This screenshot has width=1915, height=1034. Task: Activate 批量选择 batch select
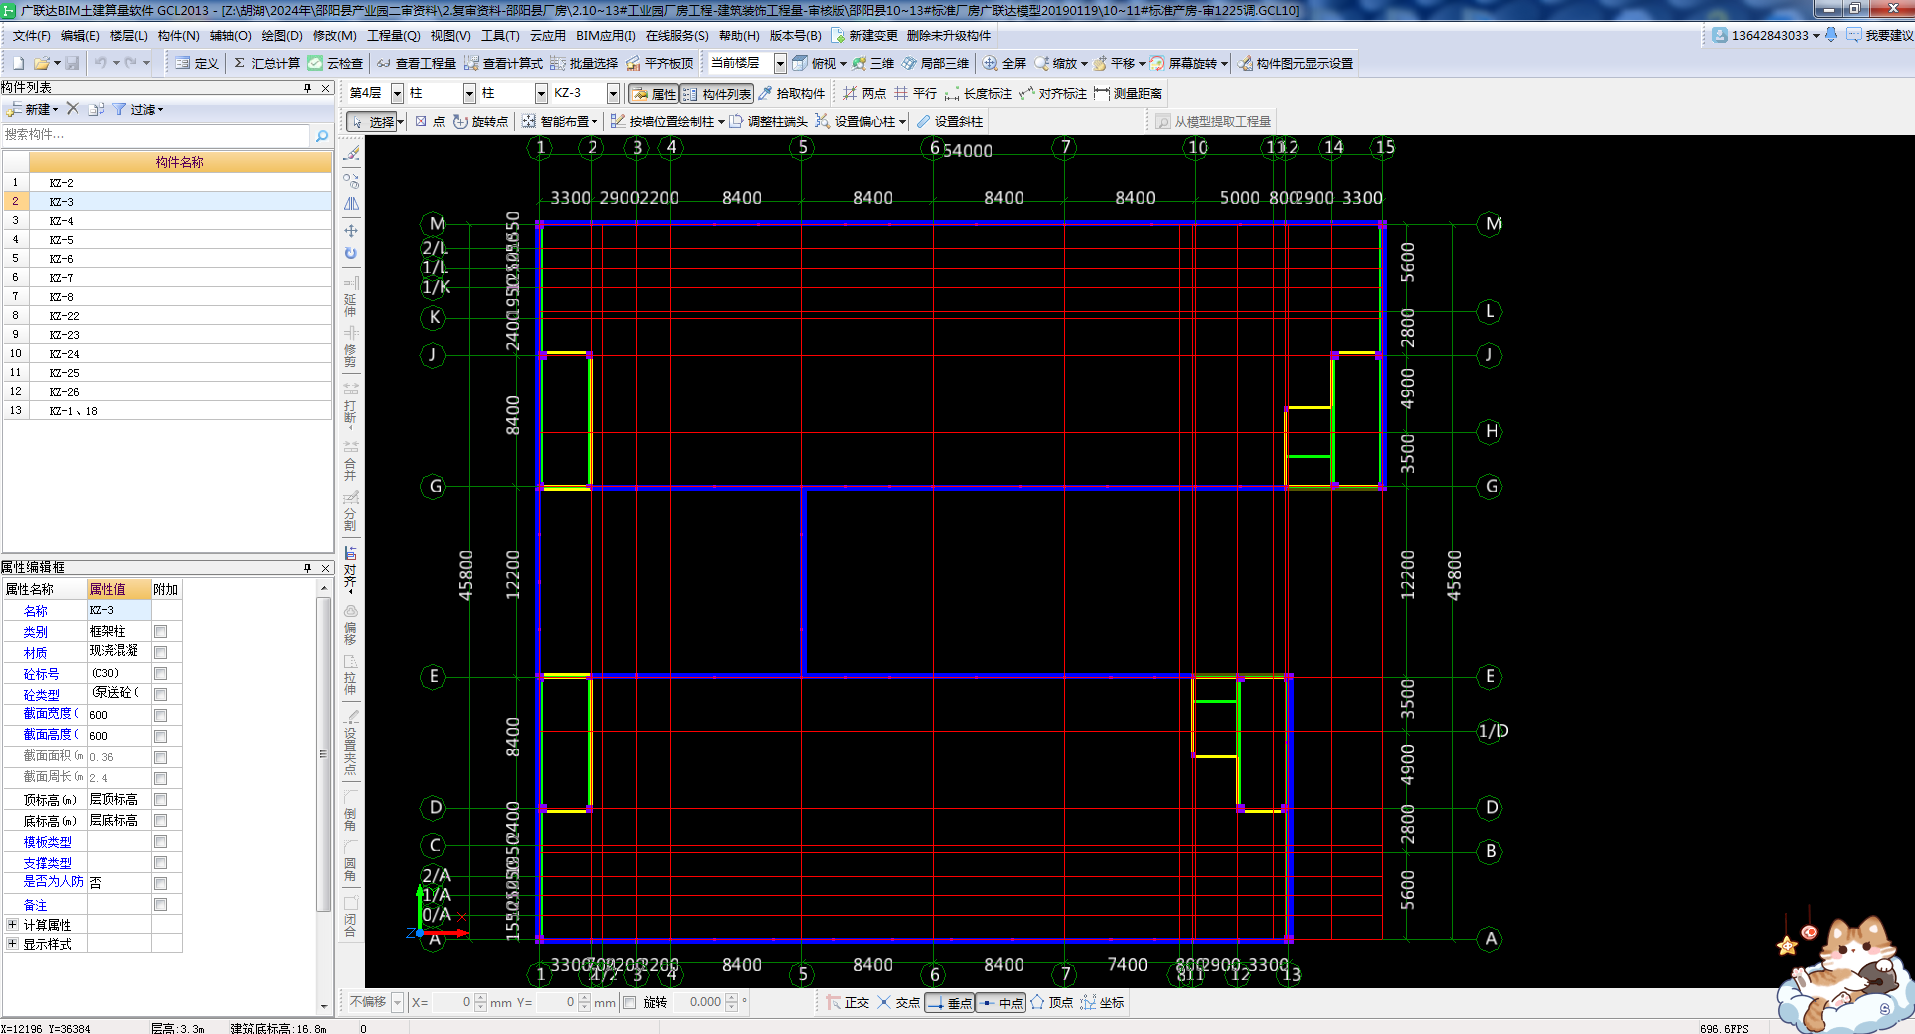tap(584, 63)
